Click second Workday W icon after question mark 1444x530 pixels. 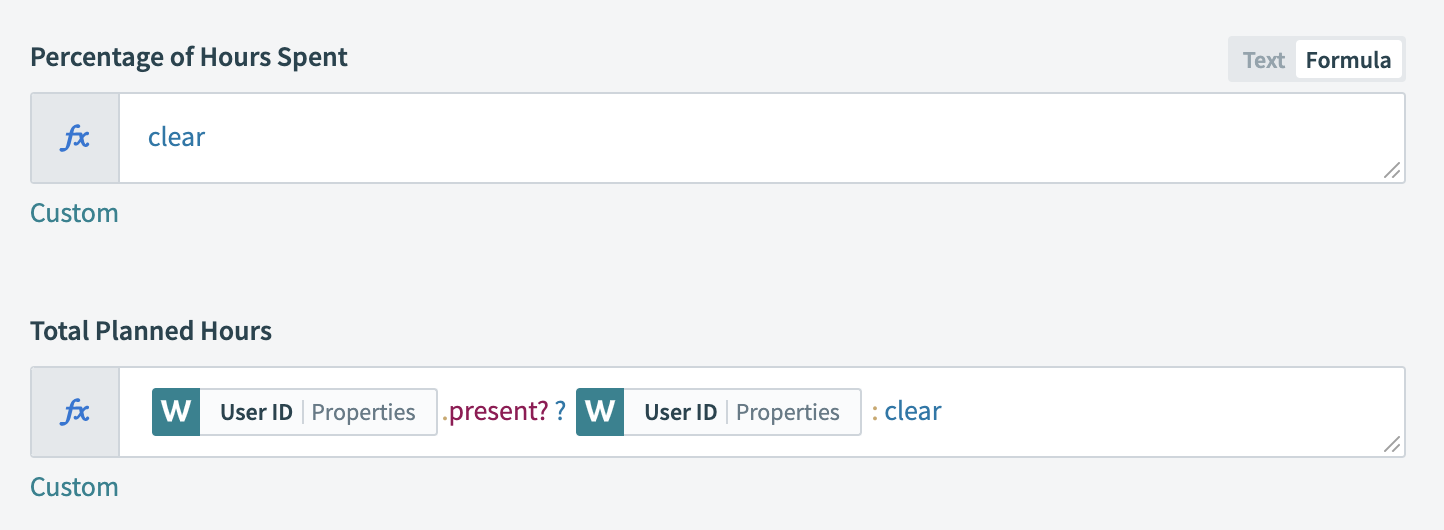tap(600, 412)
